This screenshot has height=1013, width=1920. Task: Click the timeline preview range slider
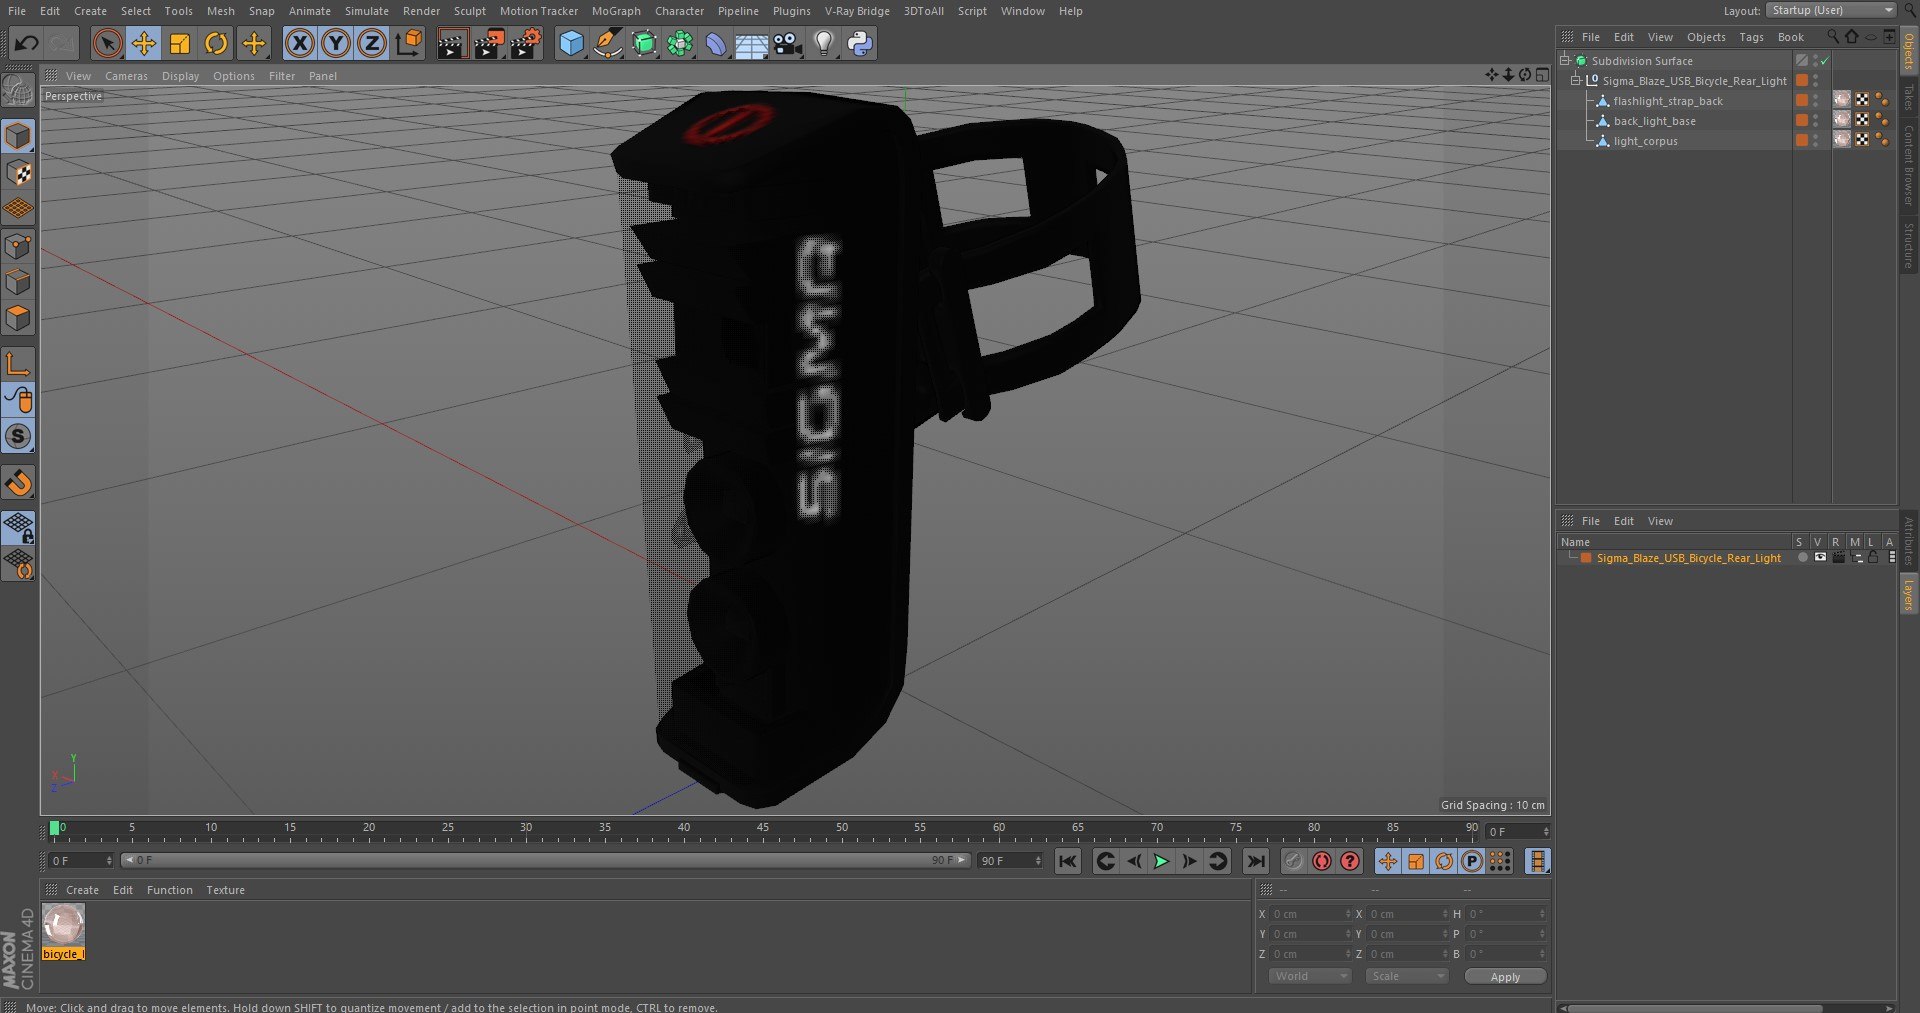click(545, 860)
